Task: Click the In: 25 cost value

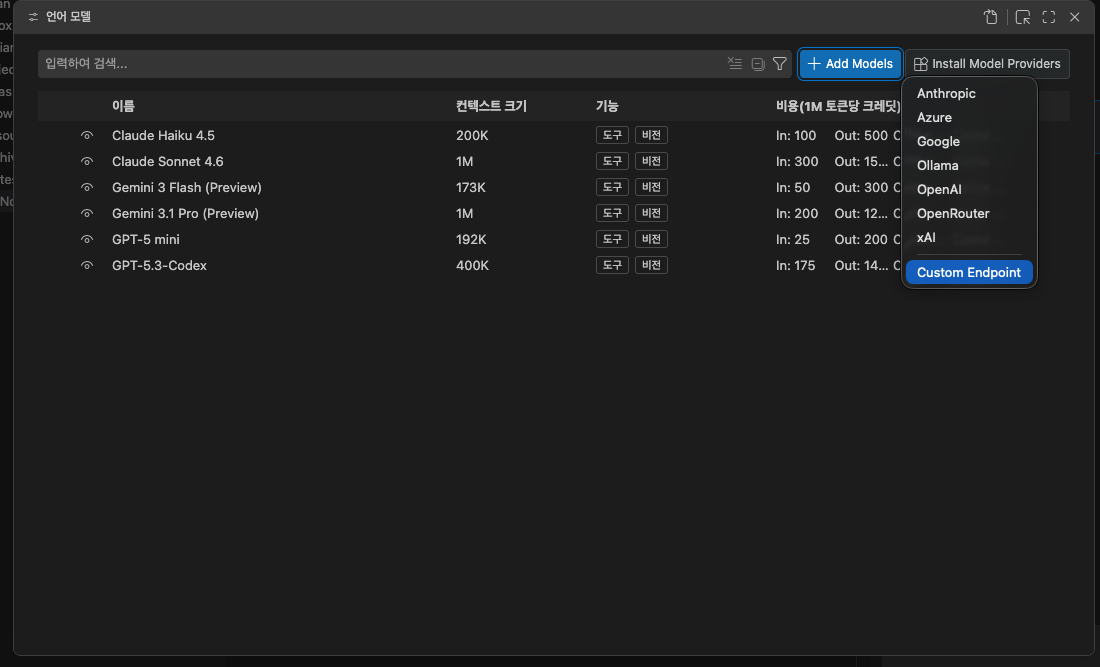Action: tap(793, 239)
